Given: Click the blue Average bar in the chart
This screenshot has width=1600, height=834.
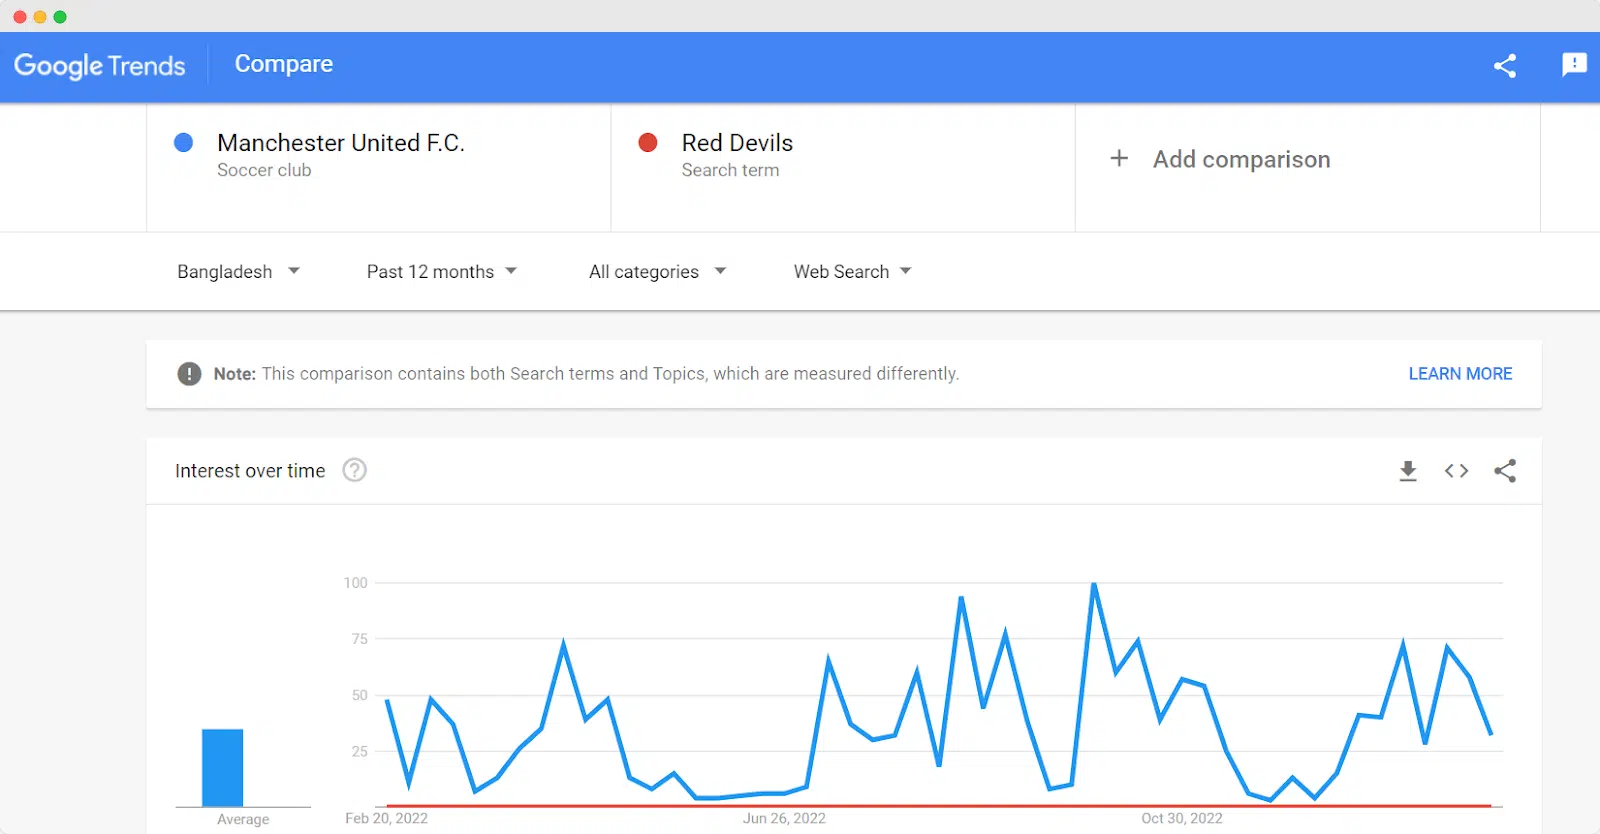Looking at the screenshot, I should pos(222,768).
